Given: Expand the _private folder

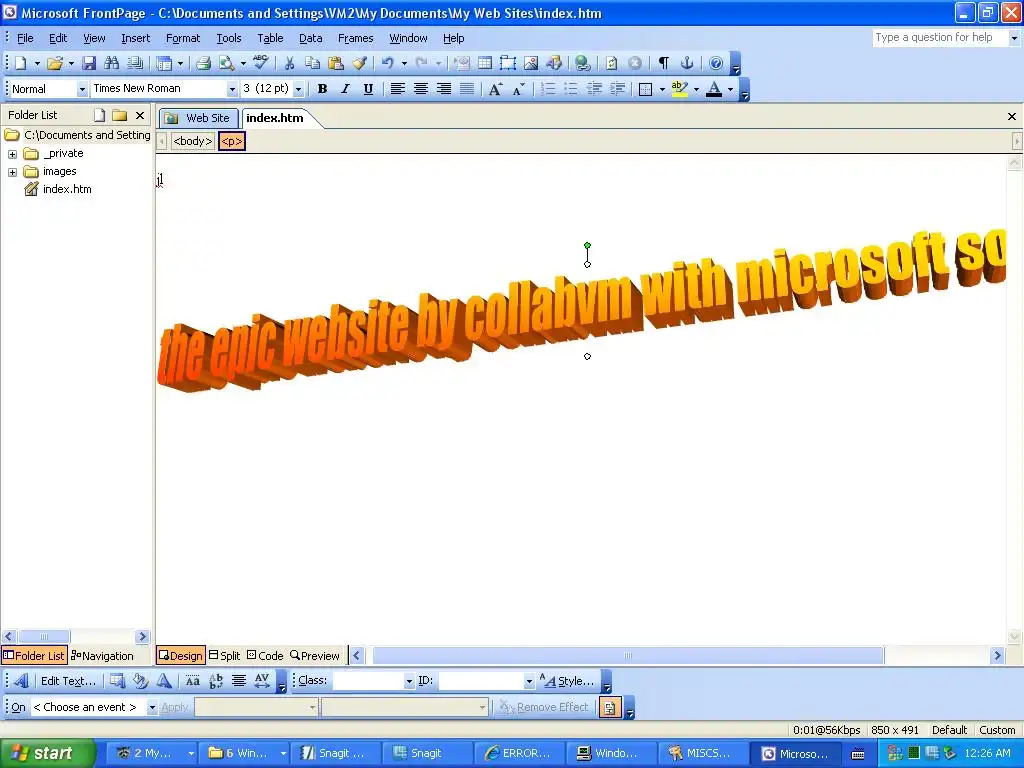Looking at the screenshot, I should (12, 154).
